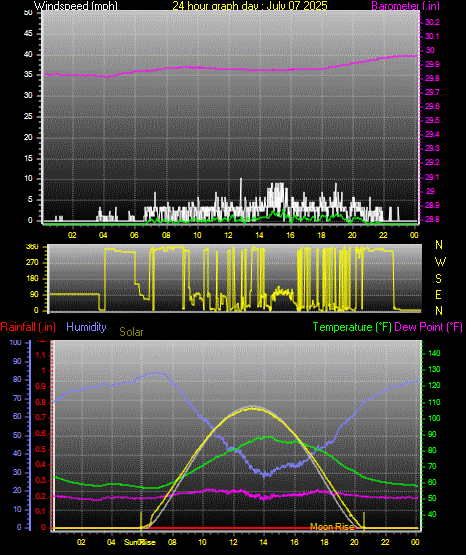
Task: Click the Moon Rise marker text
Action: click(332, 527)
